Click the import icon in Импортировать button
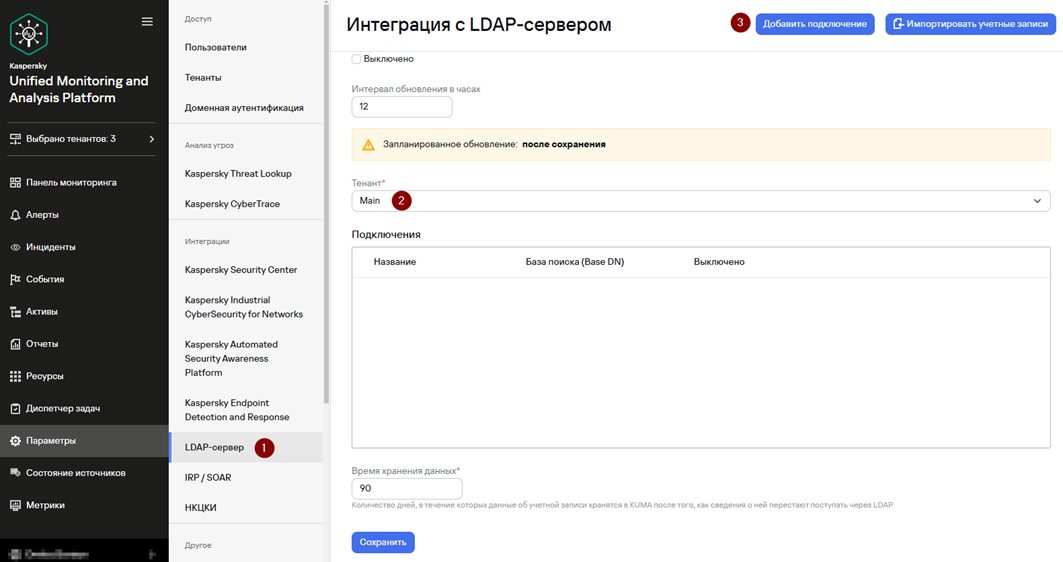This screenshot has width=1063, height=562. (x=898, y=24)
